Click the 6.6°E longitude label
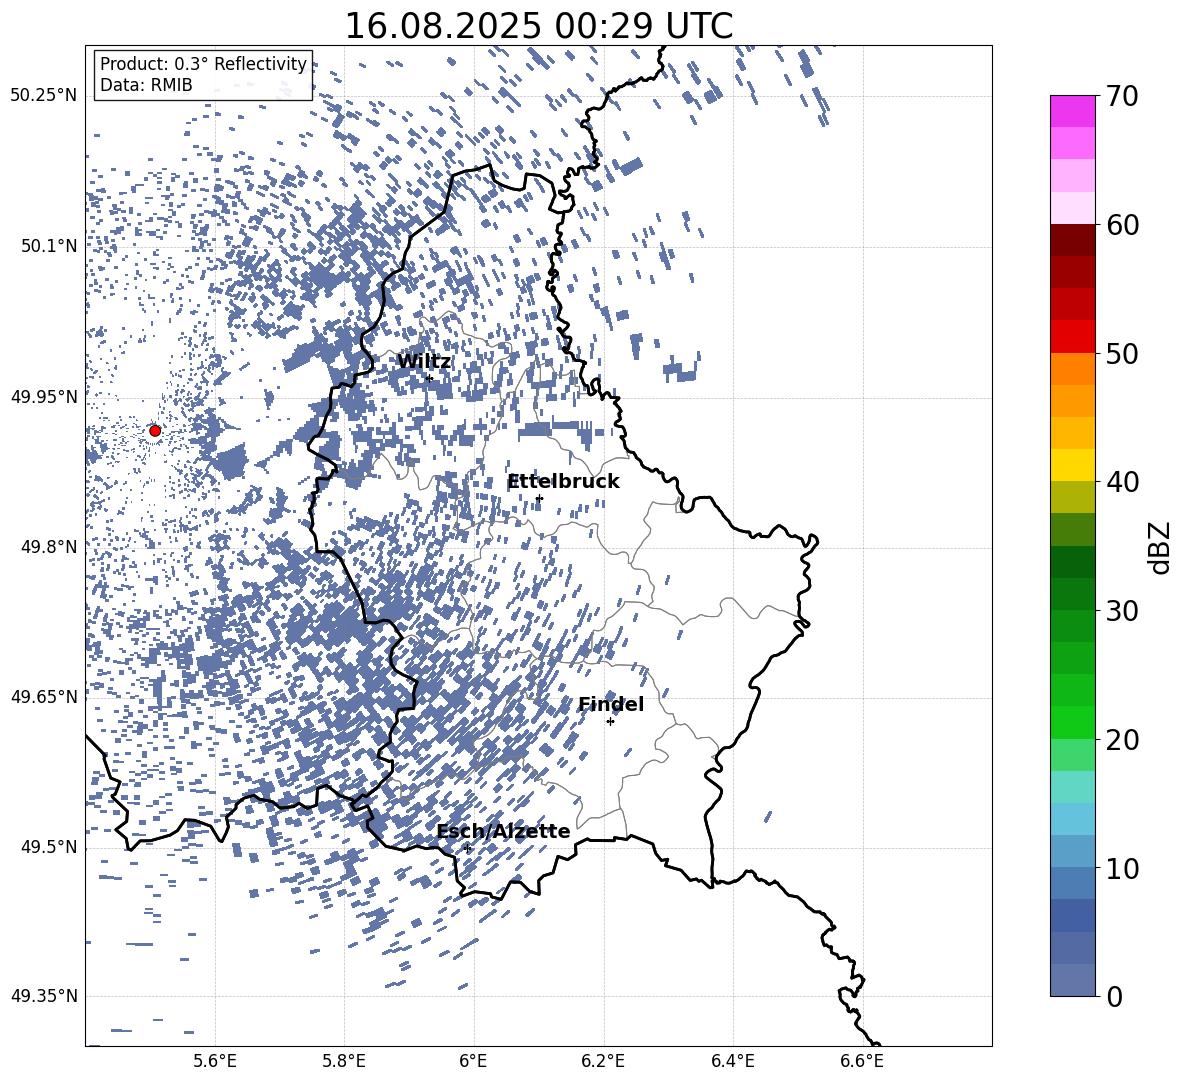 pyautogui.click(x=862, y=1061)
